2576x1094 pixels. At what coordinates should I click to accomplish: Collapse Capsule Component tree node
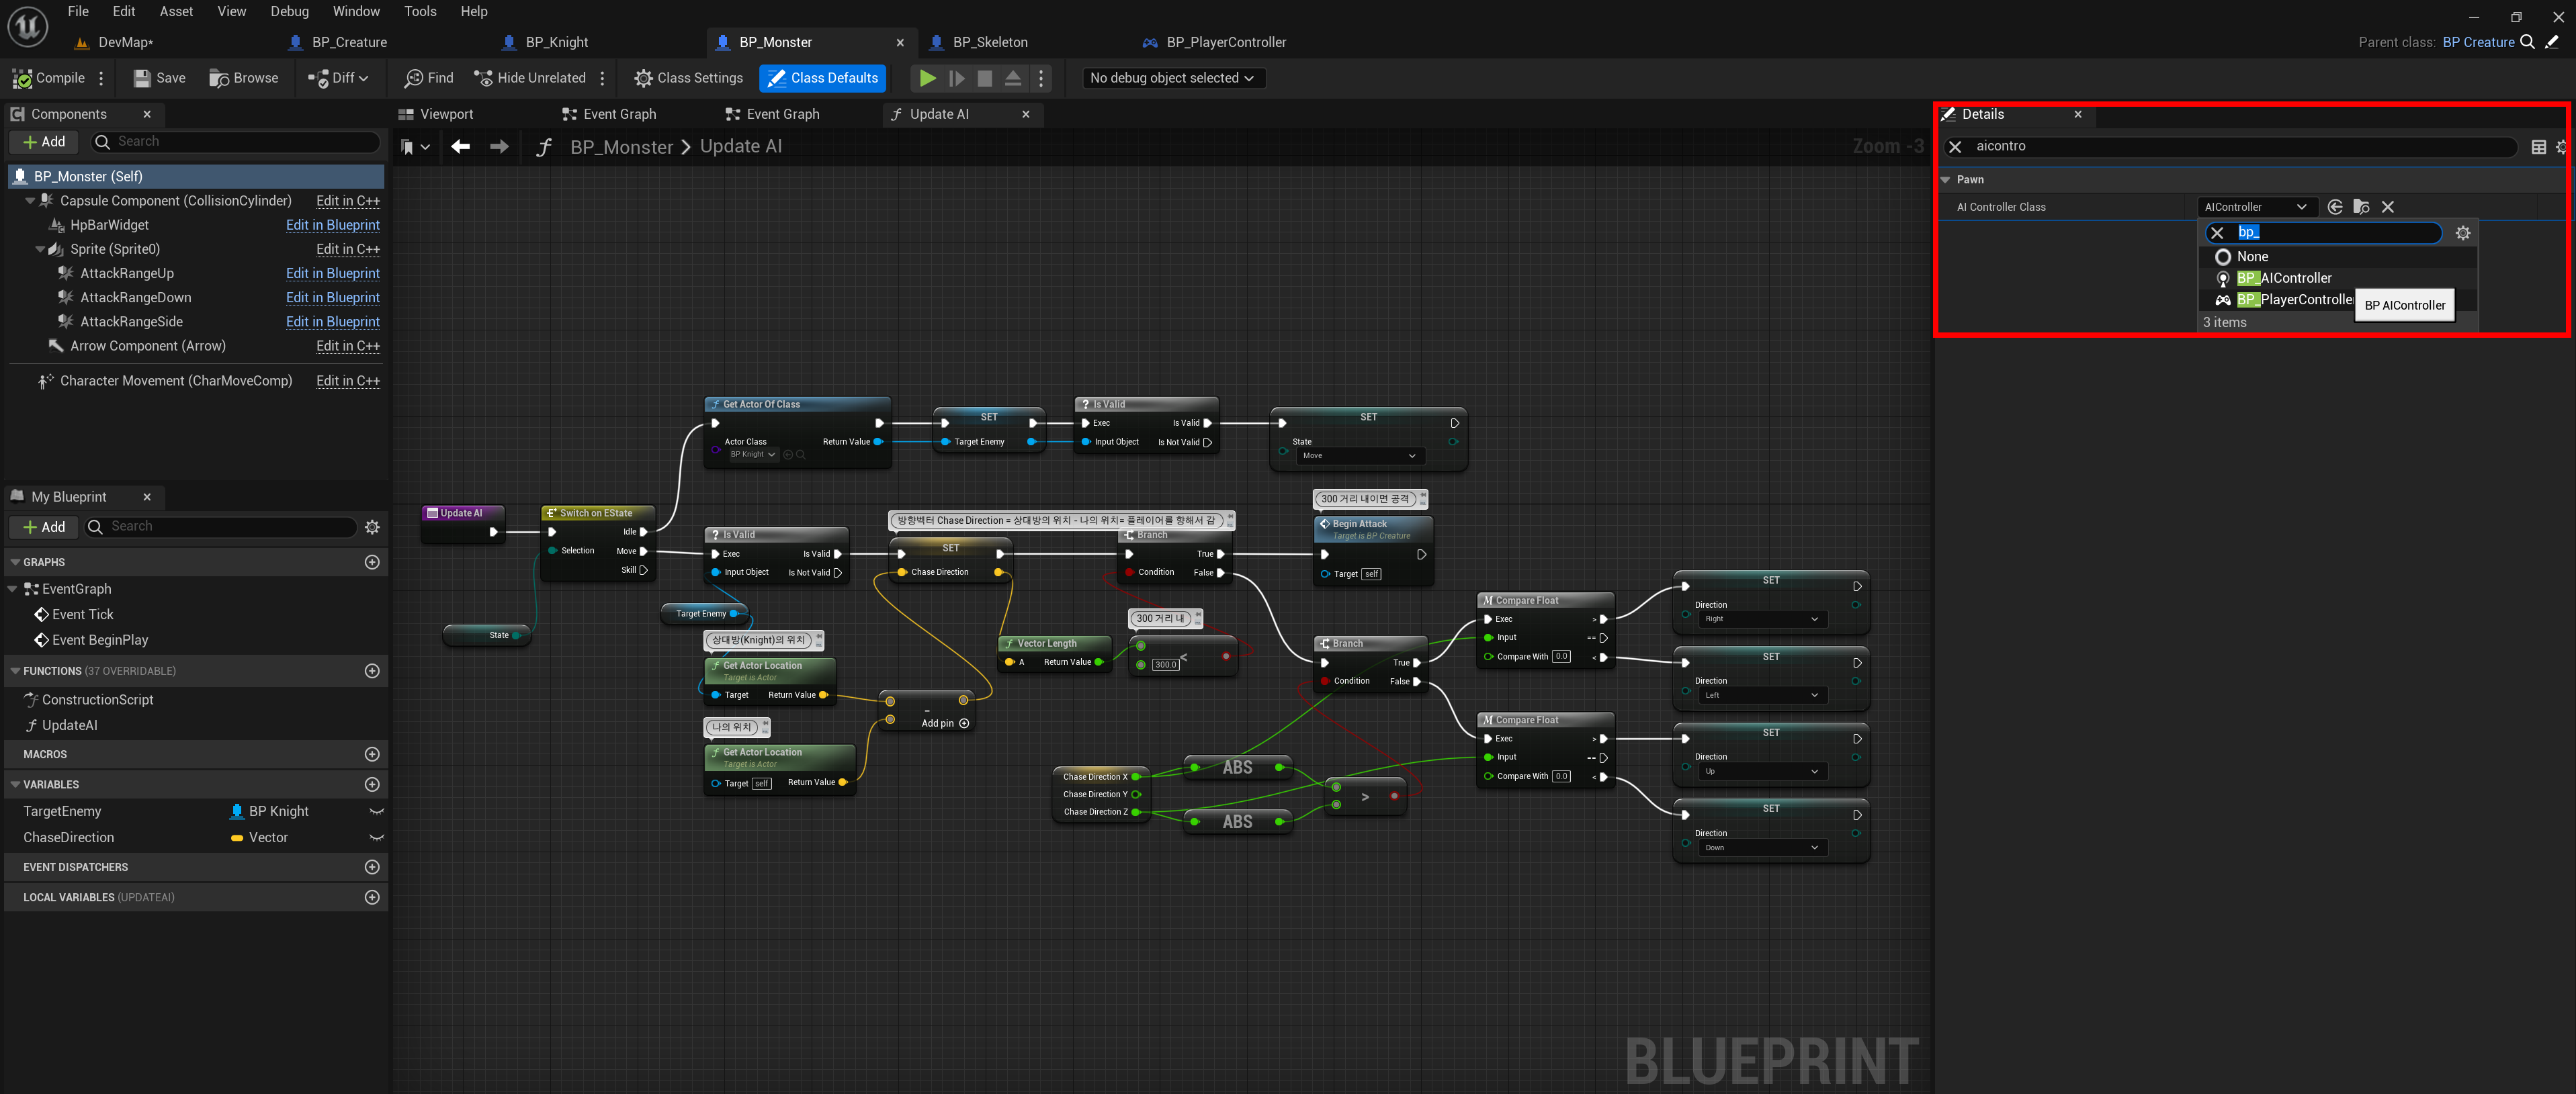[x=29, y=201]
